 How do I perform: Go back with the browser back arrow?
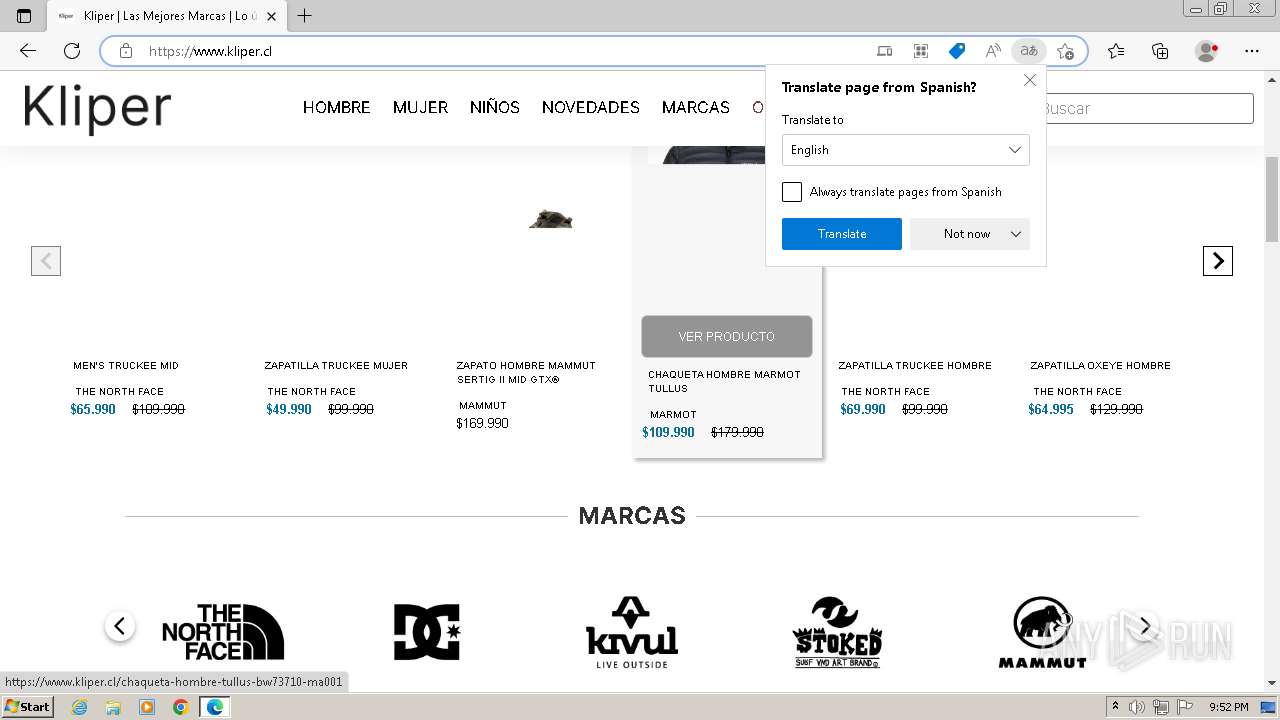28,51
